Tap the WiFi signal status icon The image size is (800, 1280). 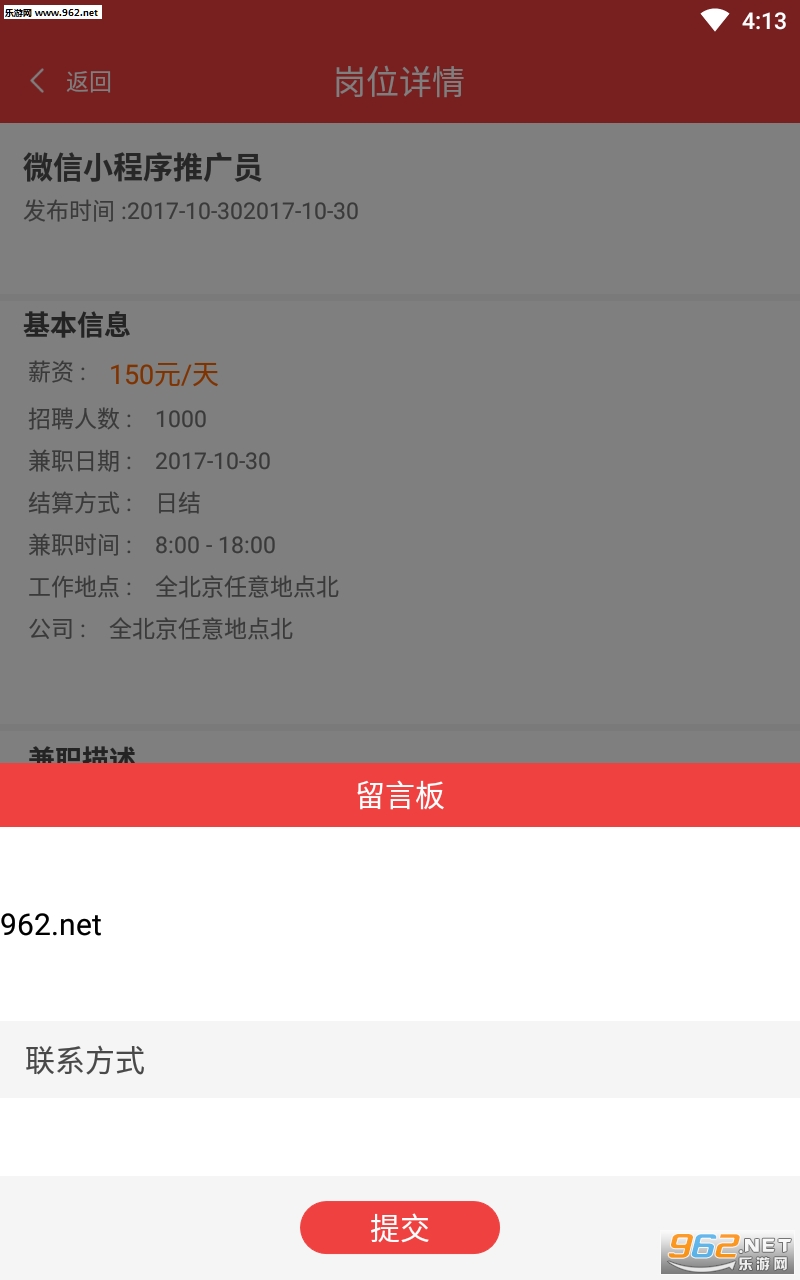coord(714,20)
